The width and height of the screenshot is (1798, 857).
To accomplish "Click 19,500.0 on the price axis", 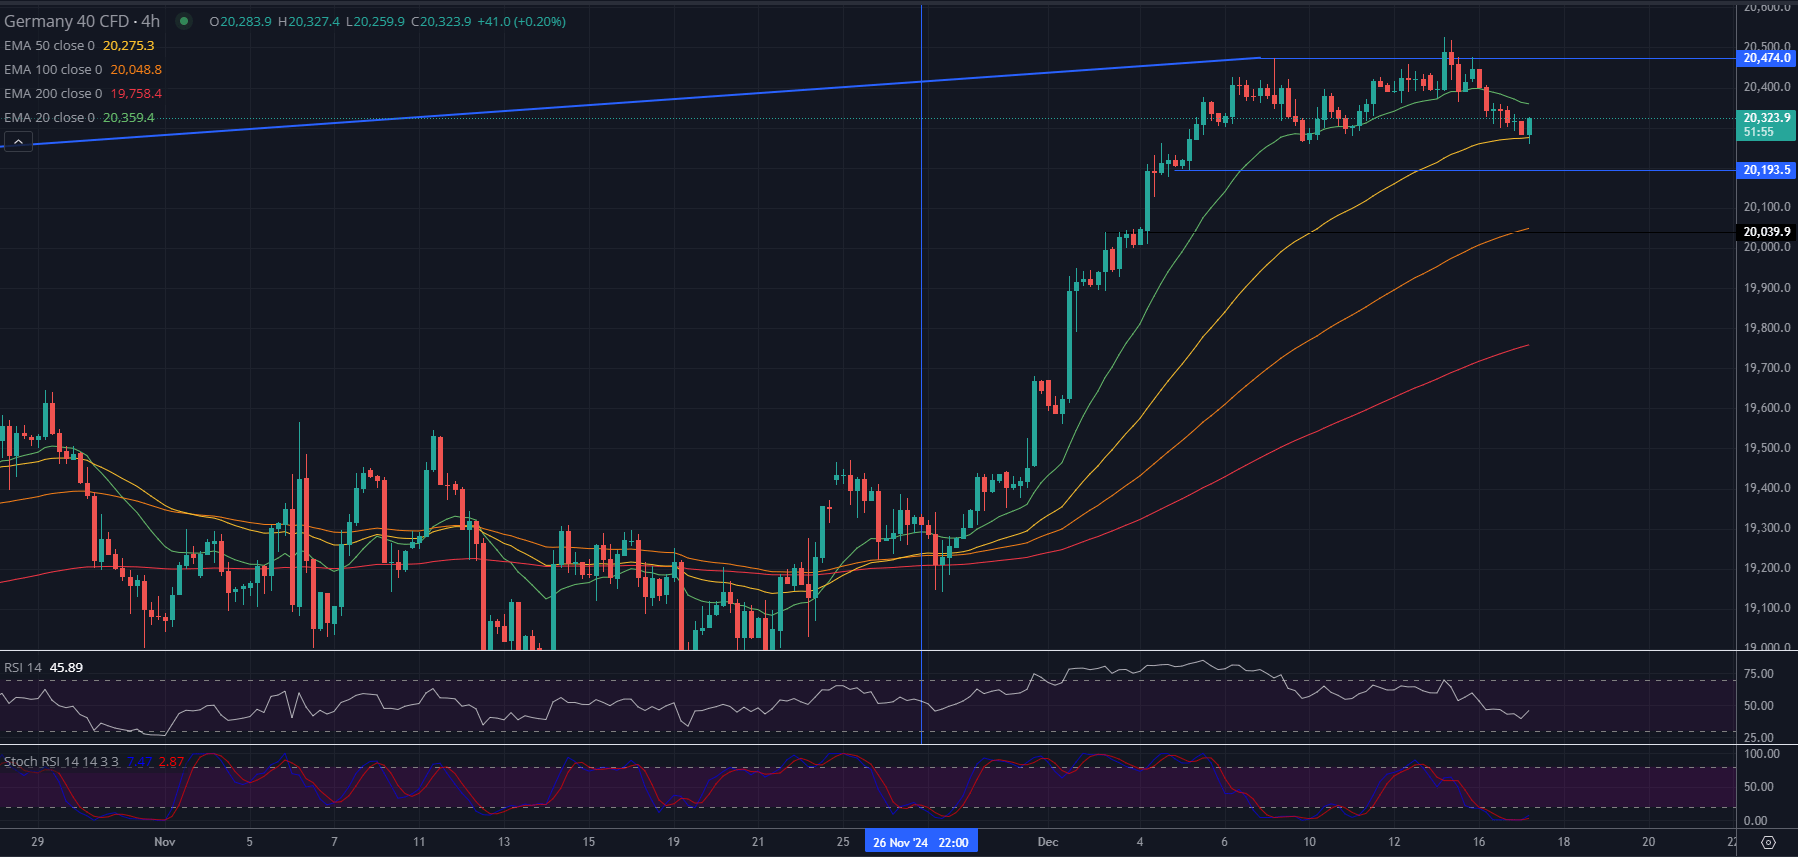I will click(1767, 448).
